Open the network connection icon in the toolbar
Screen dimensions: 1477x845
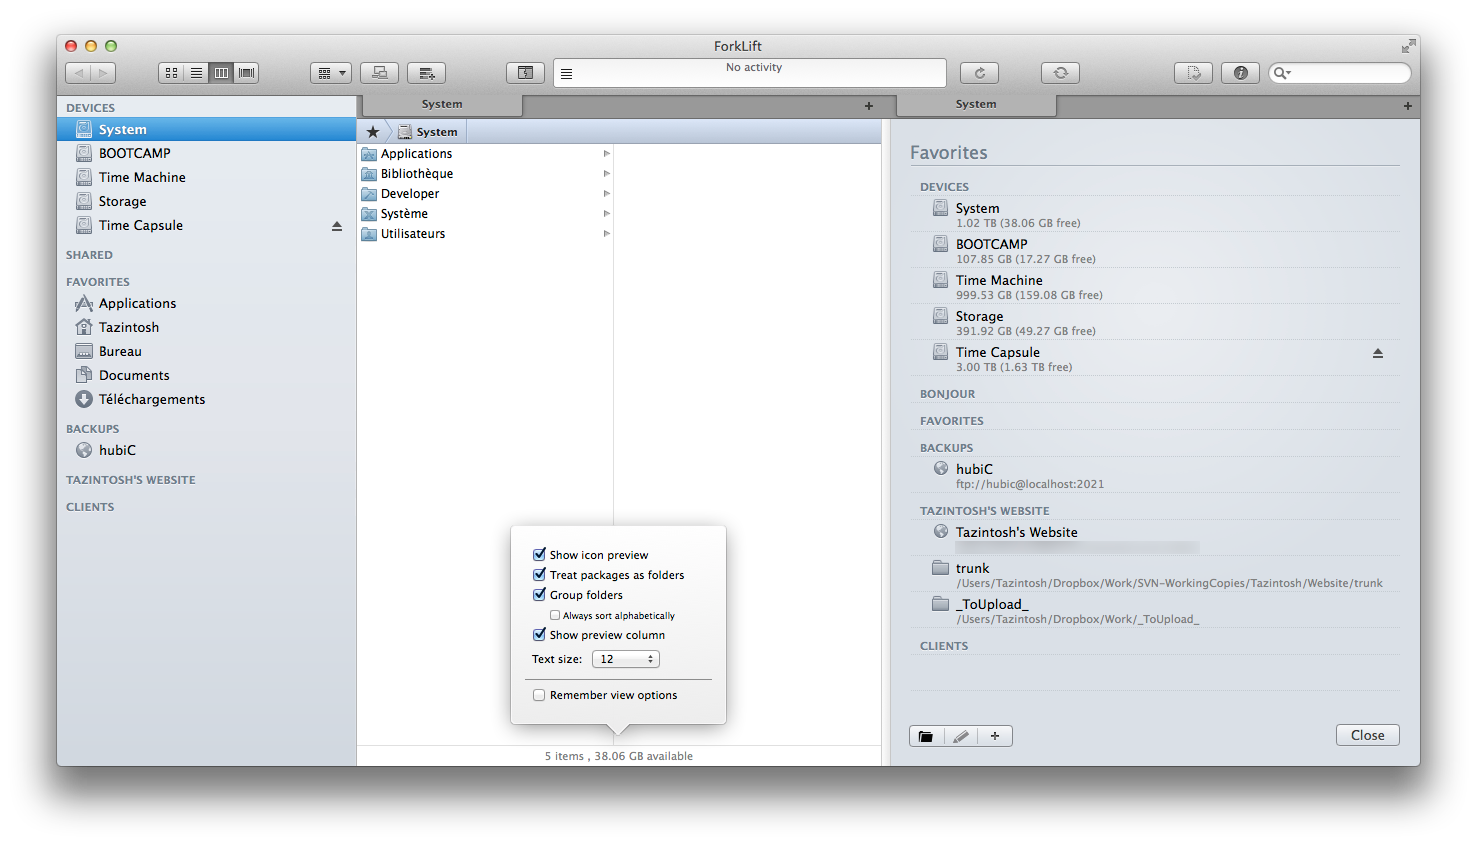pos(379,72)
